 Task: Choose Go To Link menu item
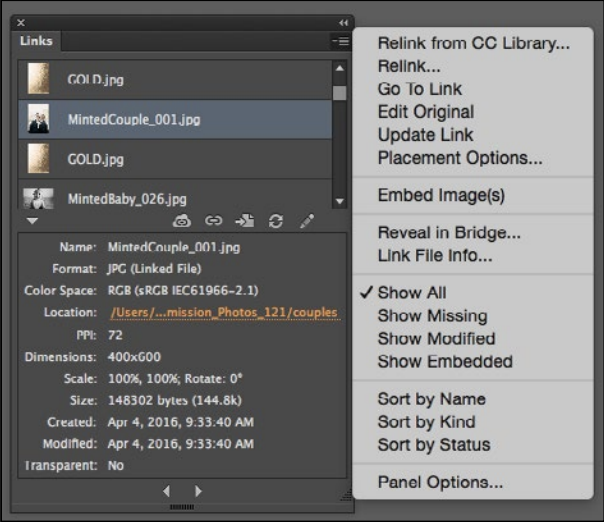pos(419,89)
